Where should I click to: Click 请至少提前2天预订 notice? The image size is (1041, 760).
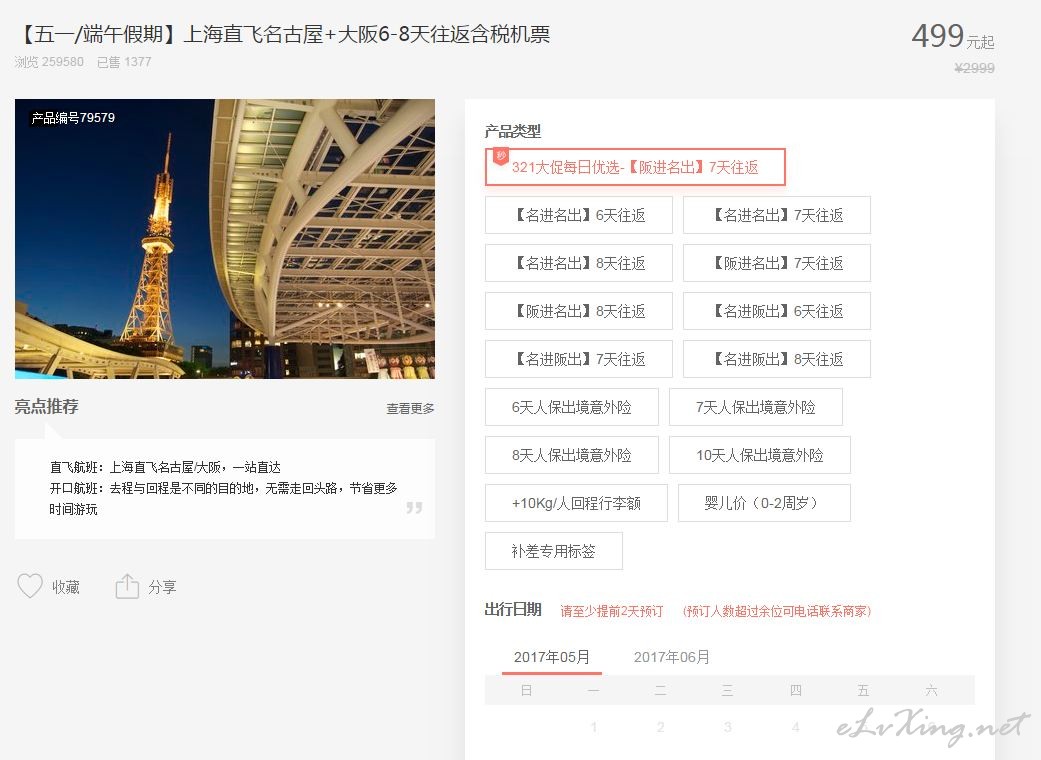coord(611,611)
